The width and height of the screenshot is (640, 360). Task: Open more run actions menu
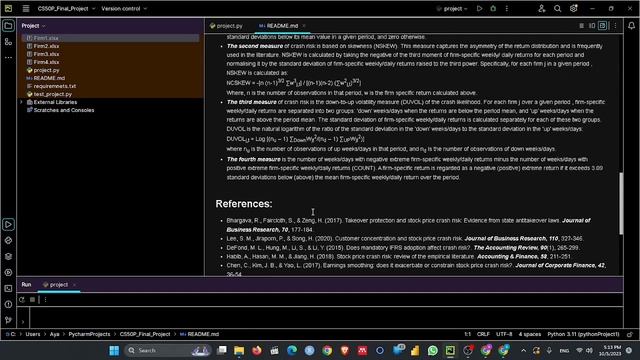507,9
